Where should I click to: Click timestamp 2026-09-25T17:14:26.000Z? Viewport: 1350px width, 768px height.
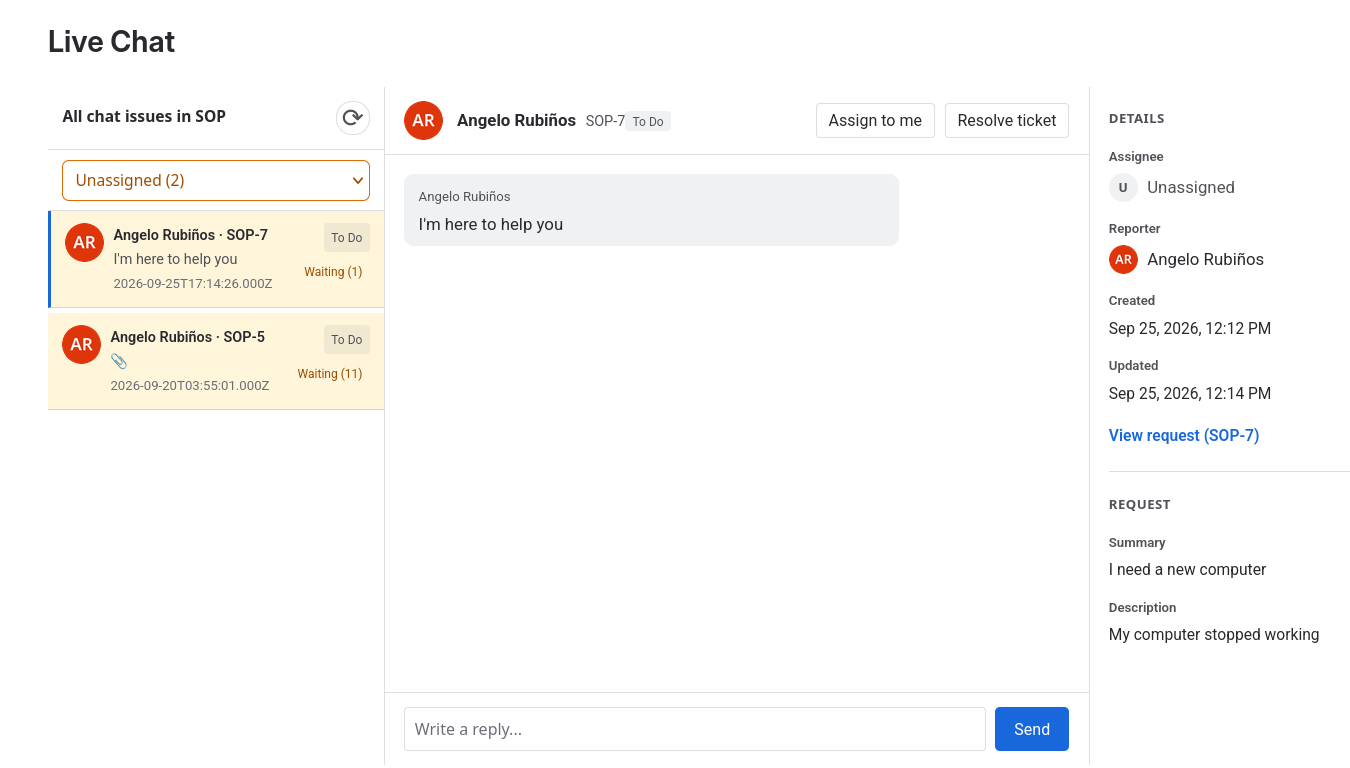[x=193, y=284]
